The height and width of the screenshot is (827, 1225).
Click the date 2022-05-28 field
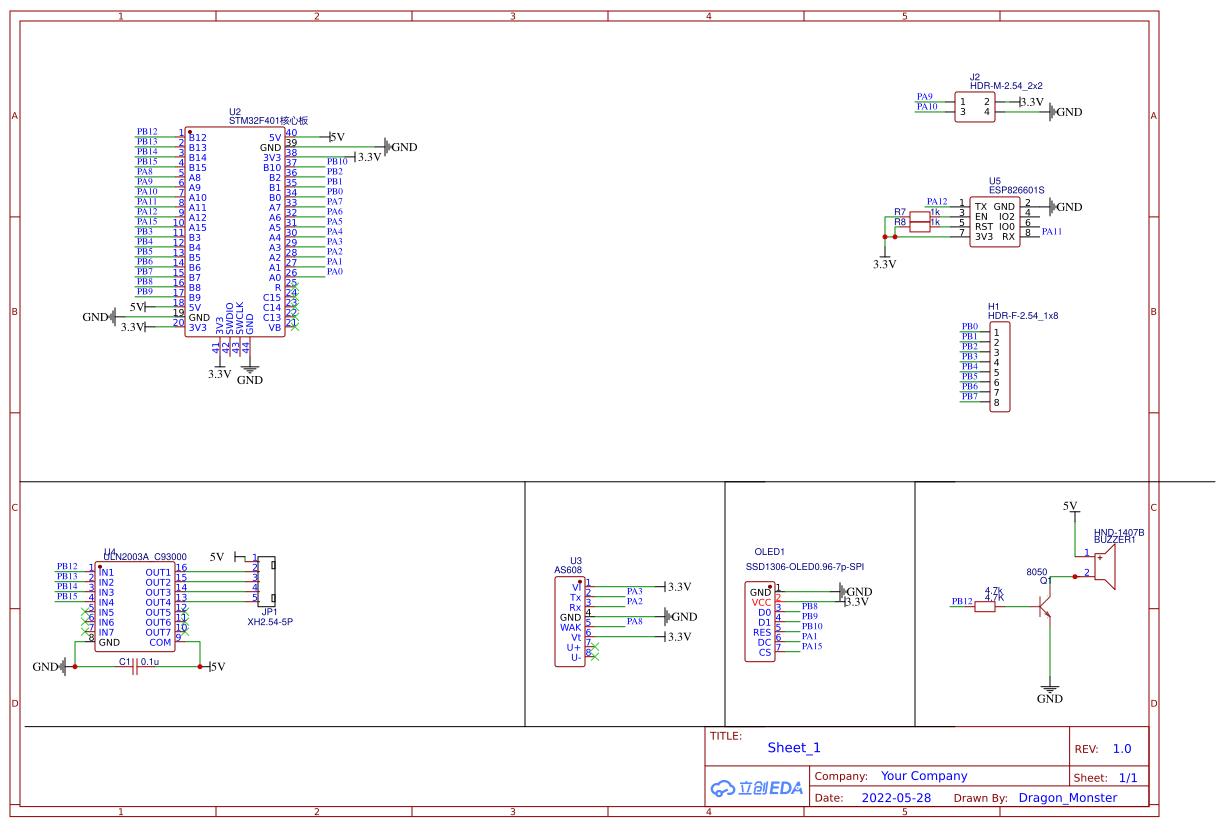coord(896,798)
